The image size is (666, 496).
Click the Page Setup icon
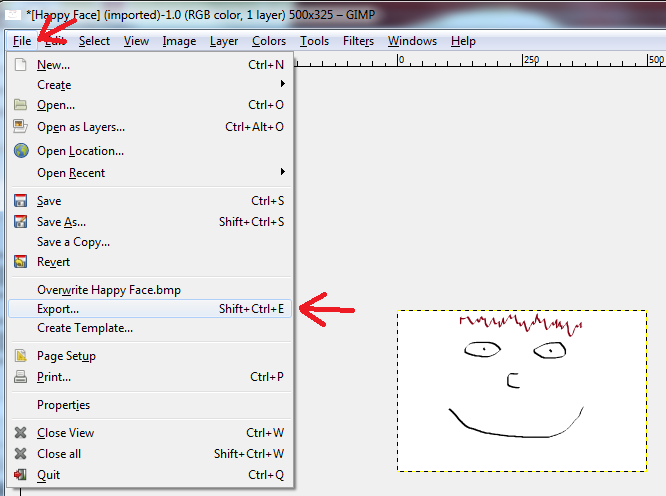(x=20, y=355)
